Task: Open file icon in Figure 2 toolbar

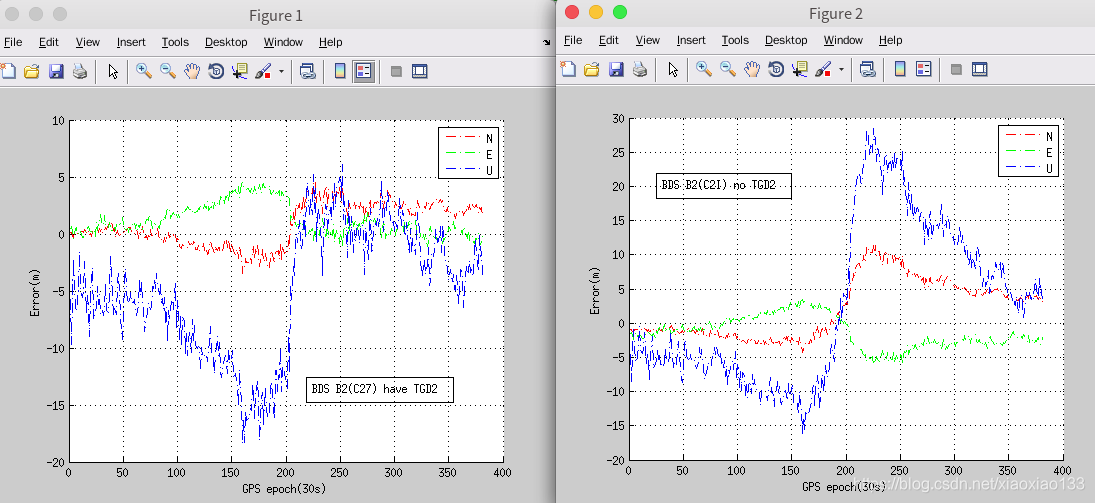Action: 591,68
